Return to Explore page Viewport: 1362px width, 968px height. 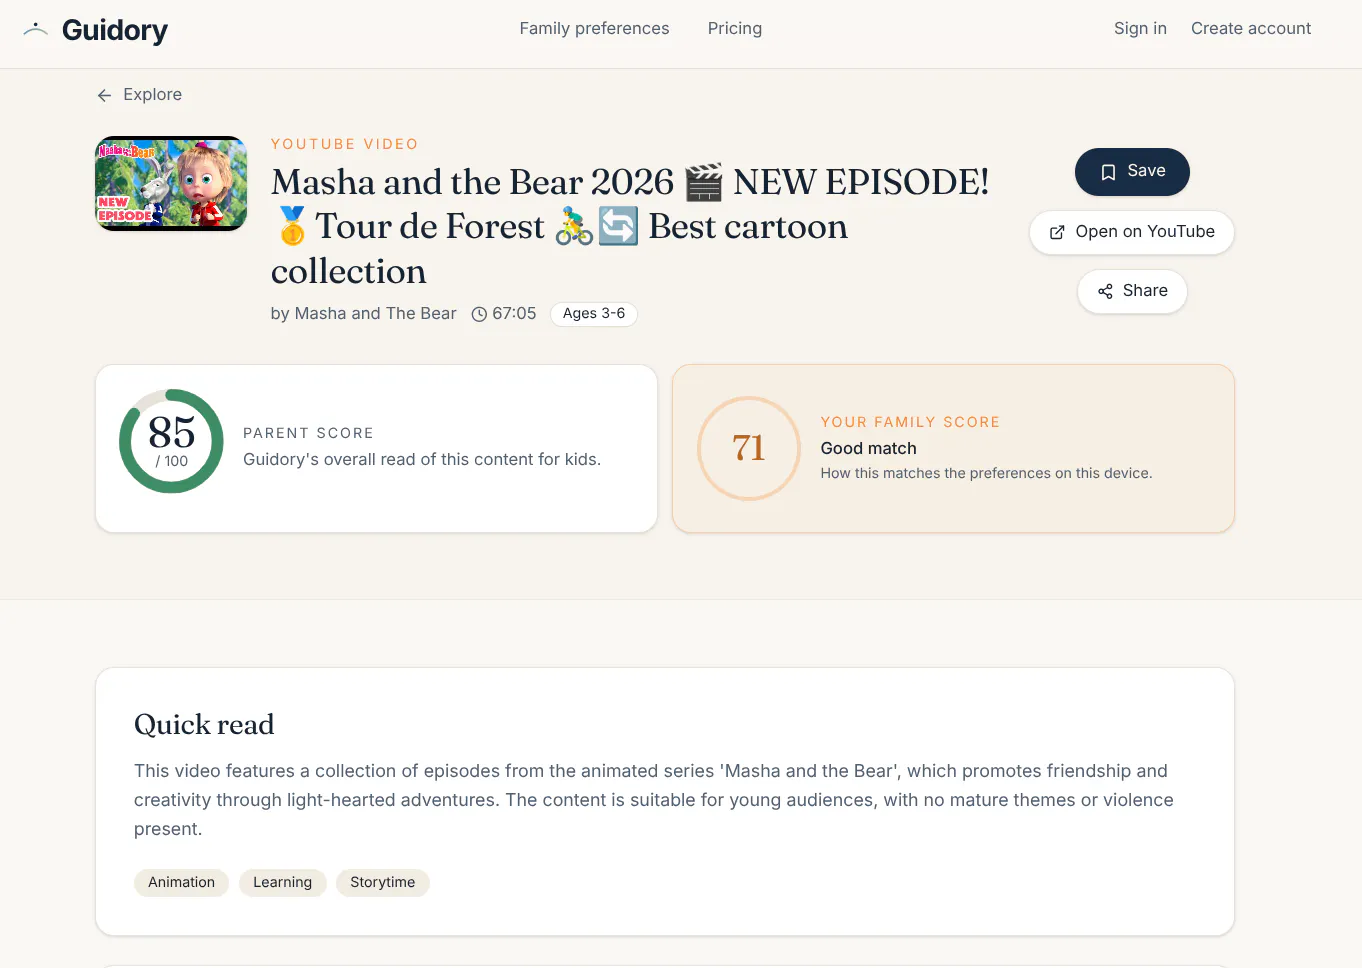click(x=139, y=94)
